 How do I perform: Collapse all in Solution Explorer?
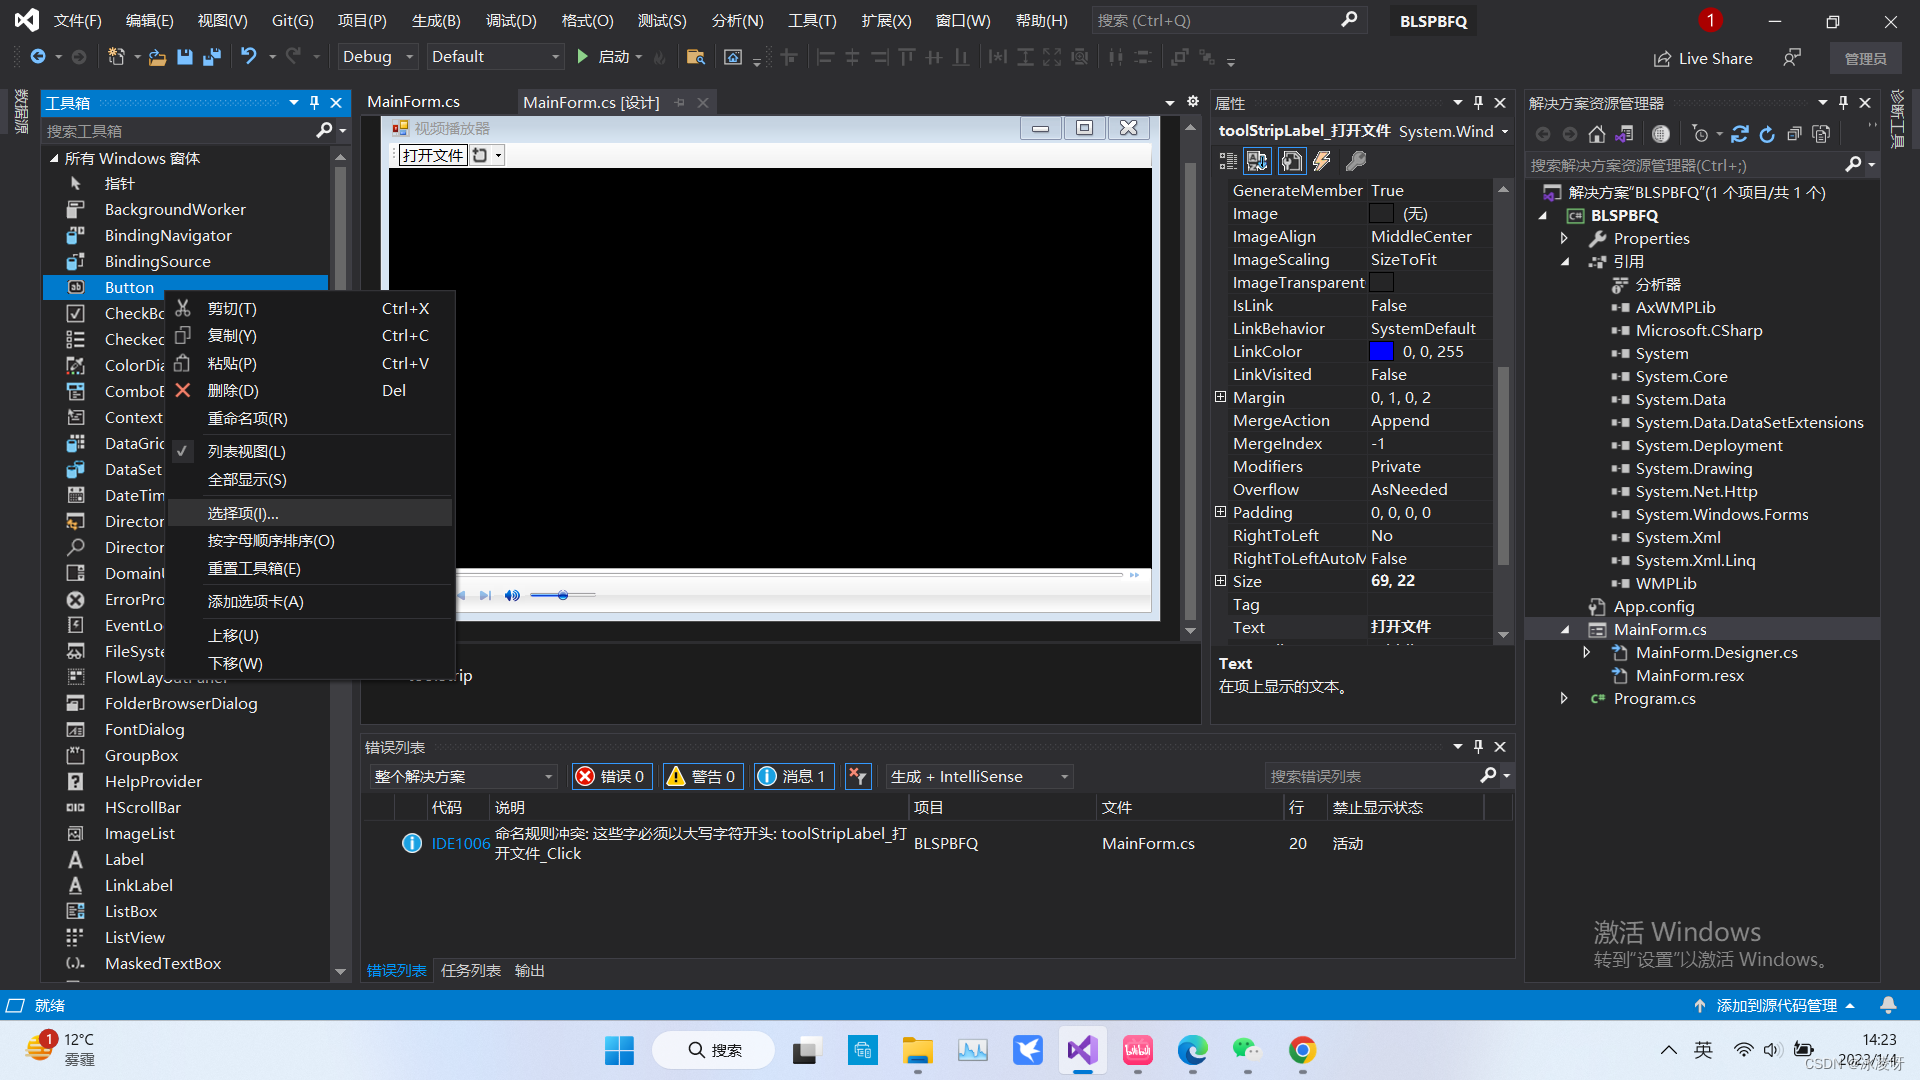coord(1794,134)
